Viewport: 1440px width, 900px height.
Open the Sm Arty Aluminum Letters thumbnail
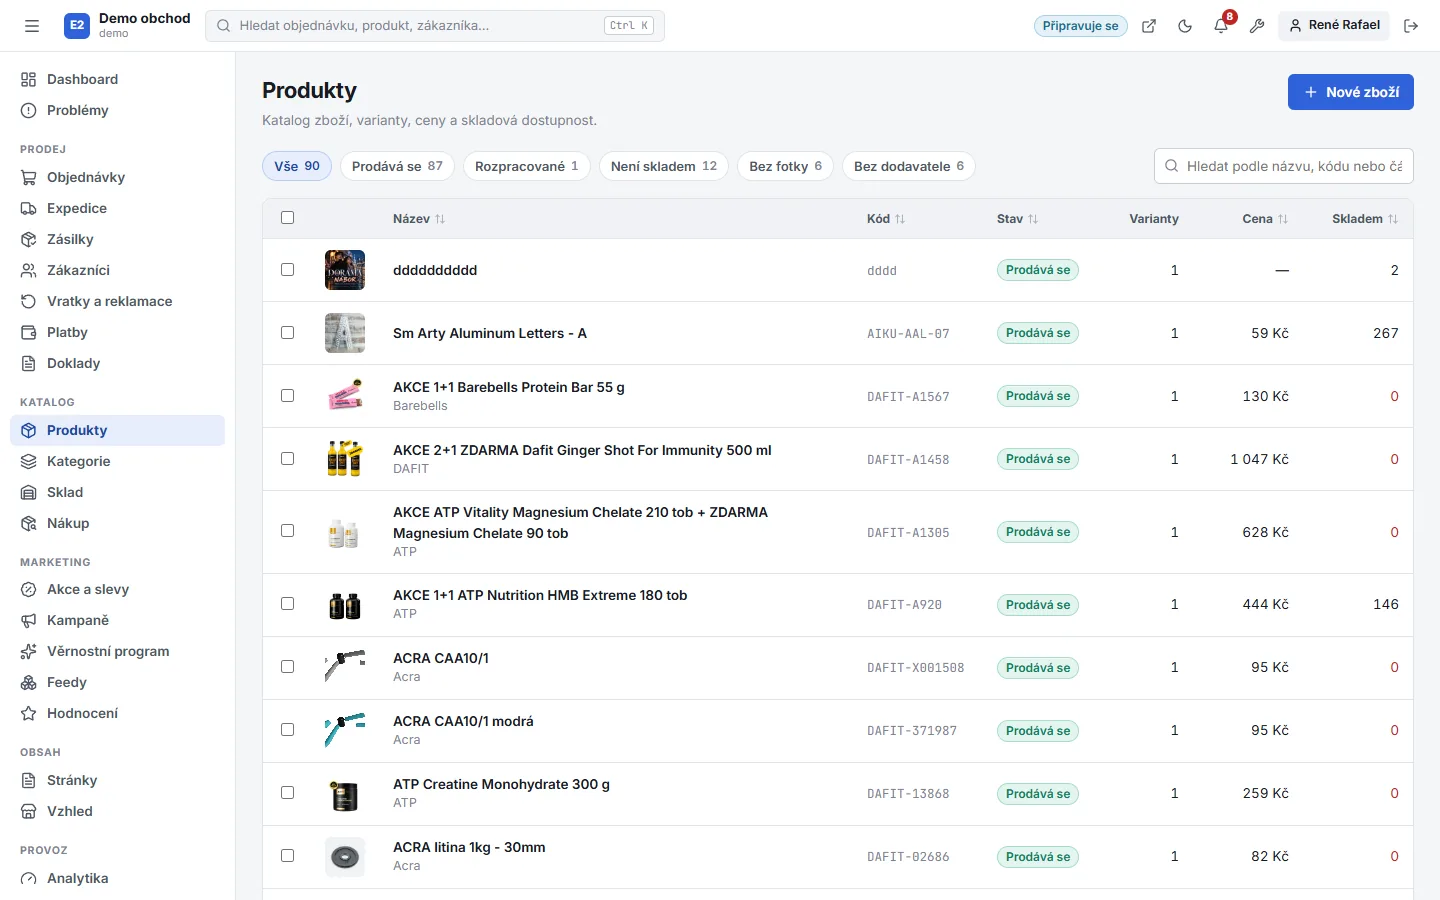(x=345, y=333)
